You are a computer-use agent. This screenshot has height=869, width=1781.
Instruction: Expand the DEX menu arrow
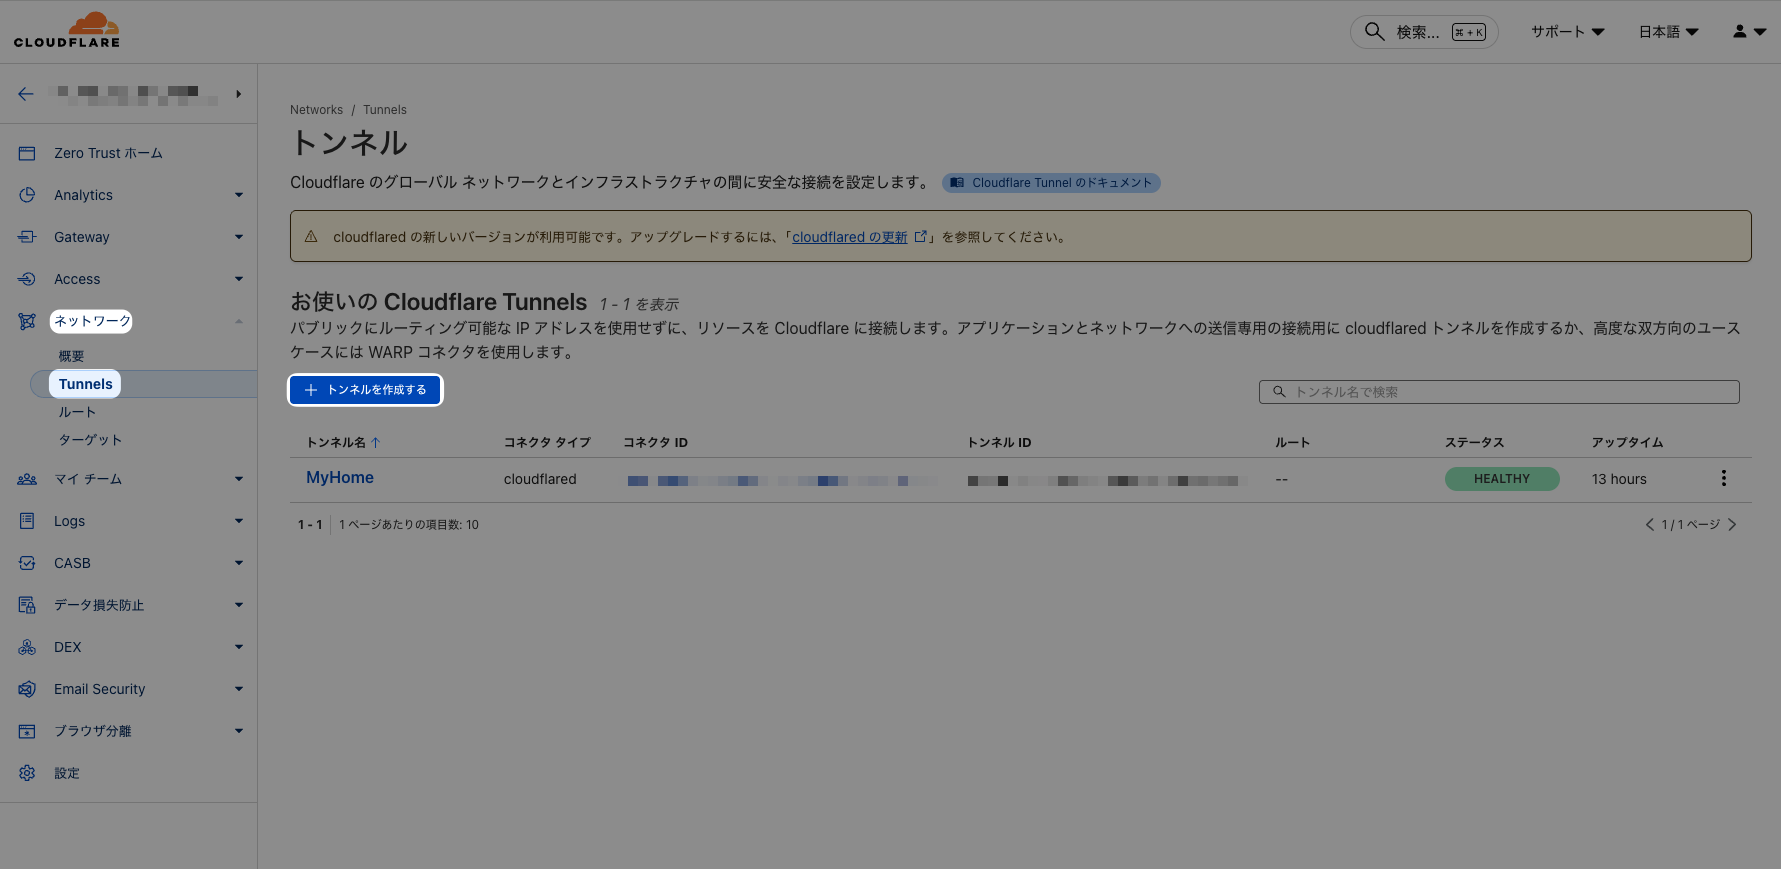coord(239,647)
